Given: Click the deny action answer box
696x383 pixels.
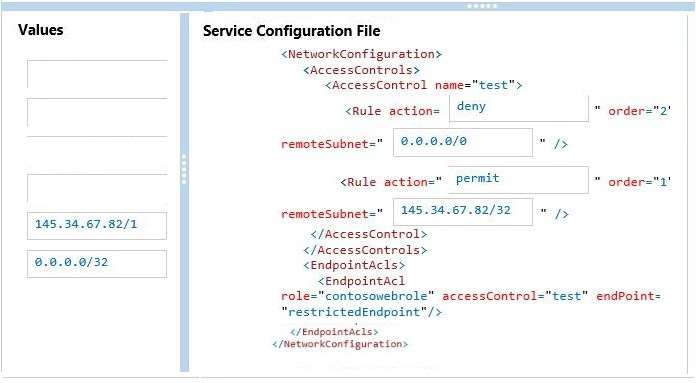Looking at the screenshot, I should [518, 108].
